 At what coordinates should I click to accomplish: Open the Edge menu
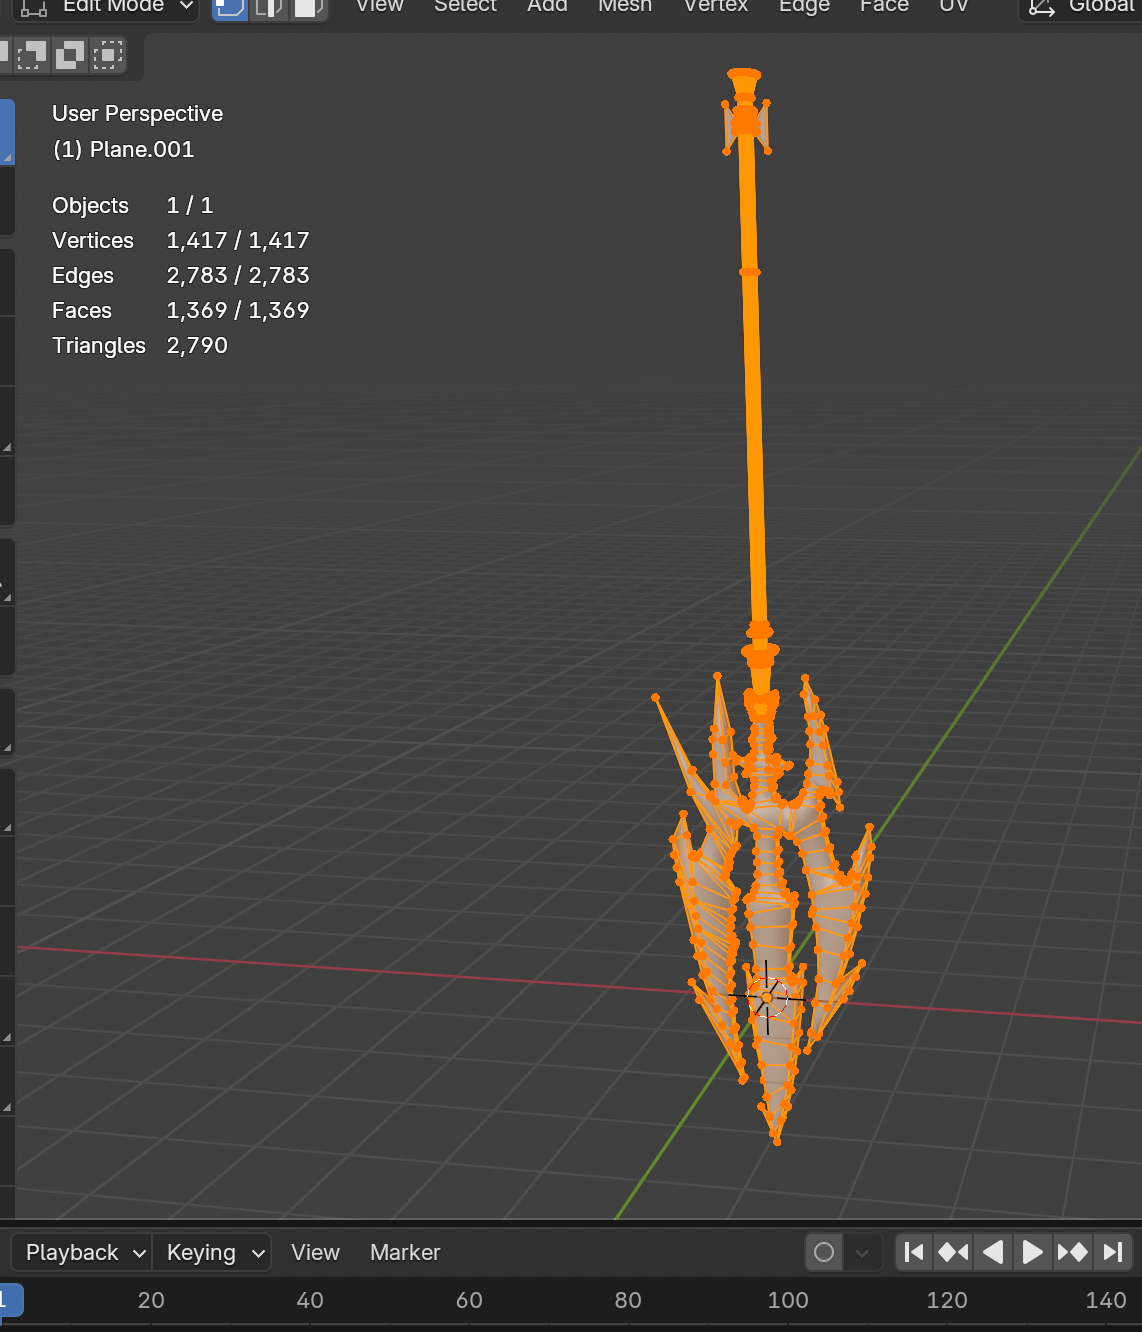point(804,6)
